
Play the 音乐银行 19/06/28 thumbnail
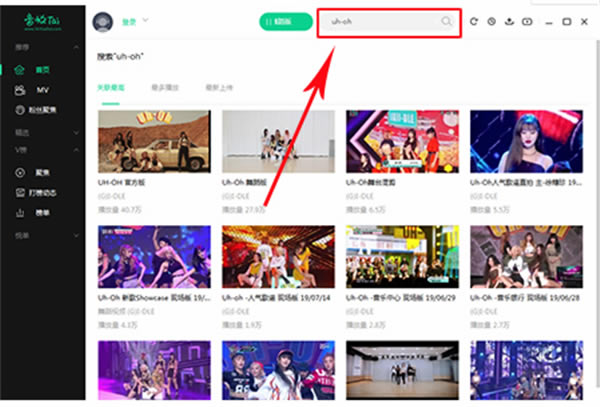pyautogui.click(x=527, y=257)
